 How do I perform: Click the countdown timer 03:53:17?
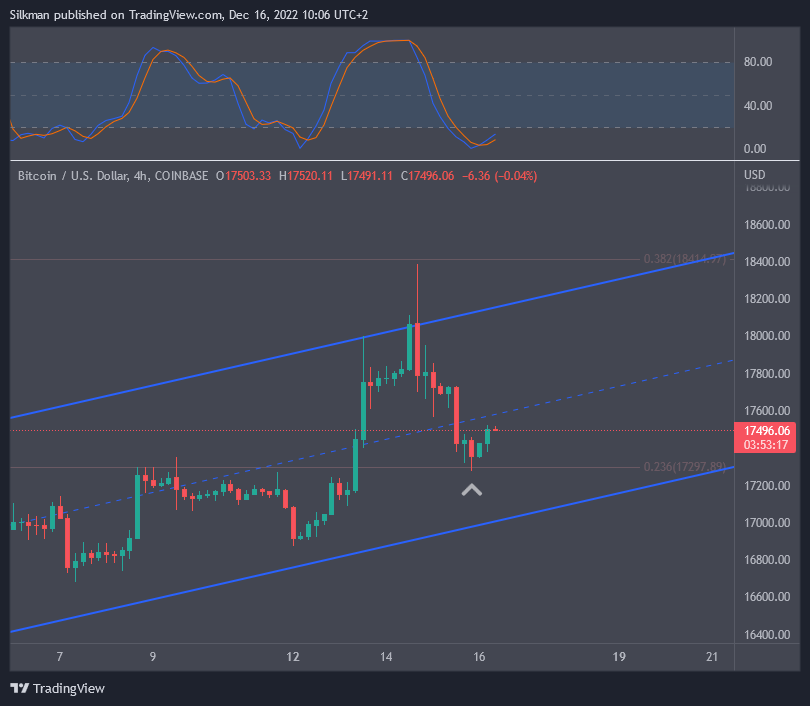point(766,445)
